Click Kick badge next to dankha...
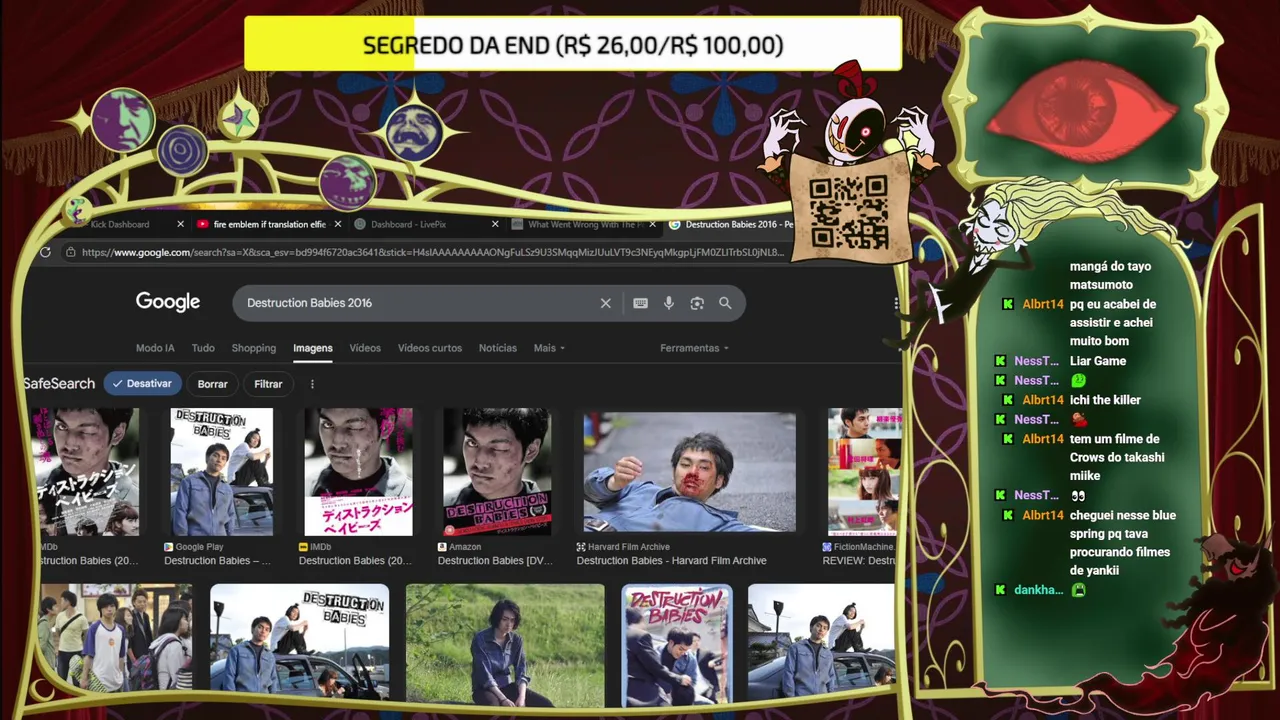 (1000, 590)
